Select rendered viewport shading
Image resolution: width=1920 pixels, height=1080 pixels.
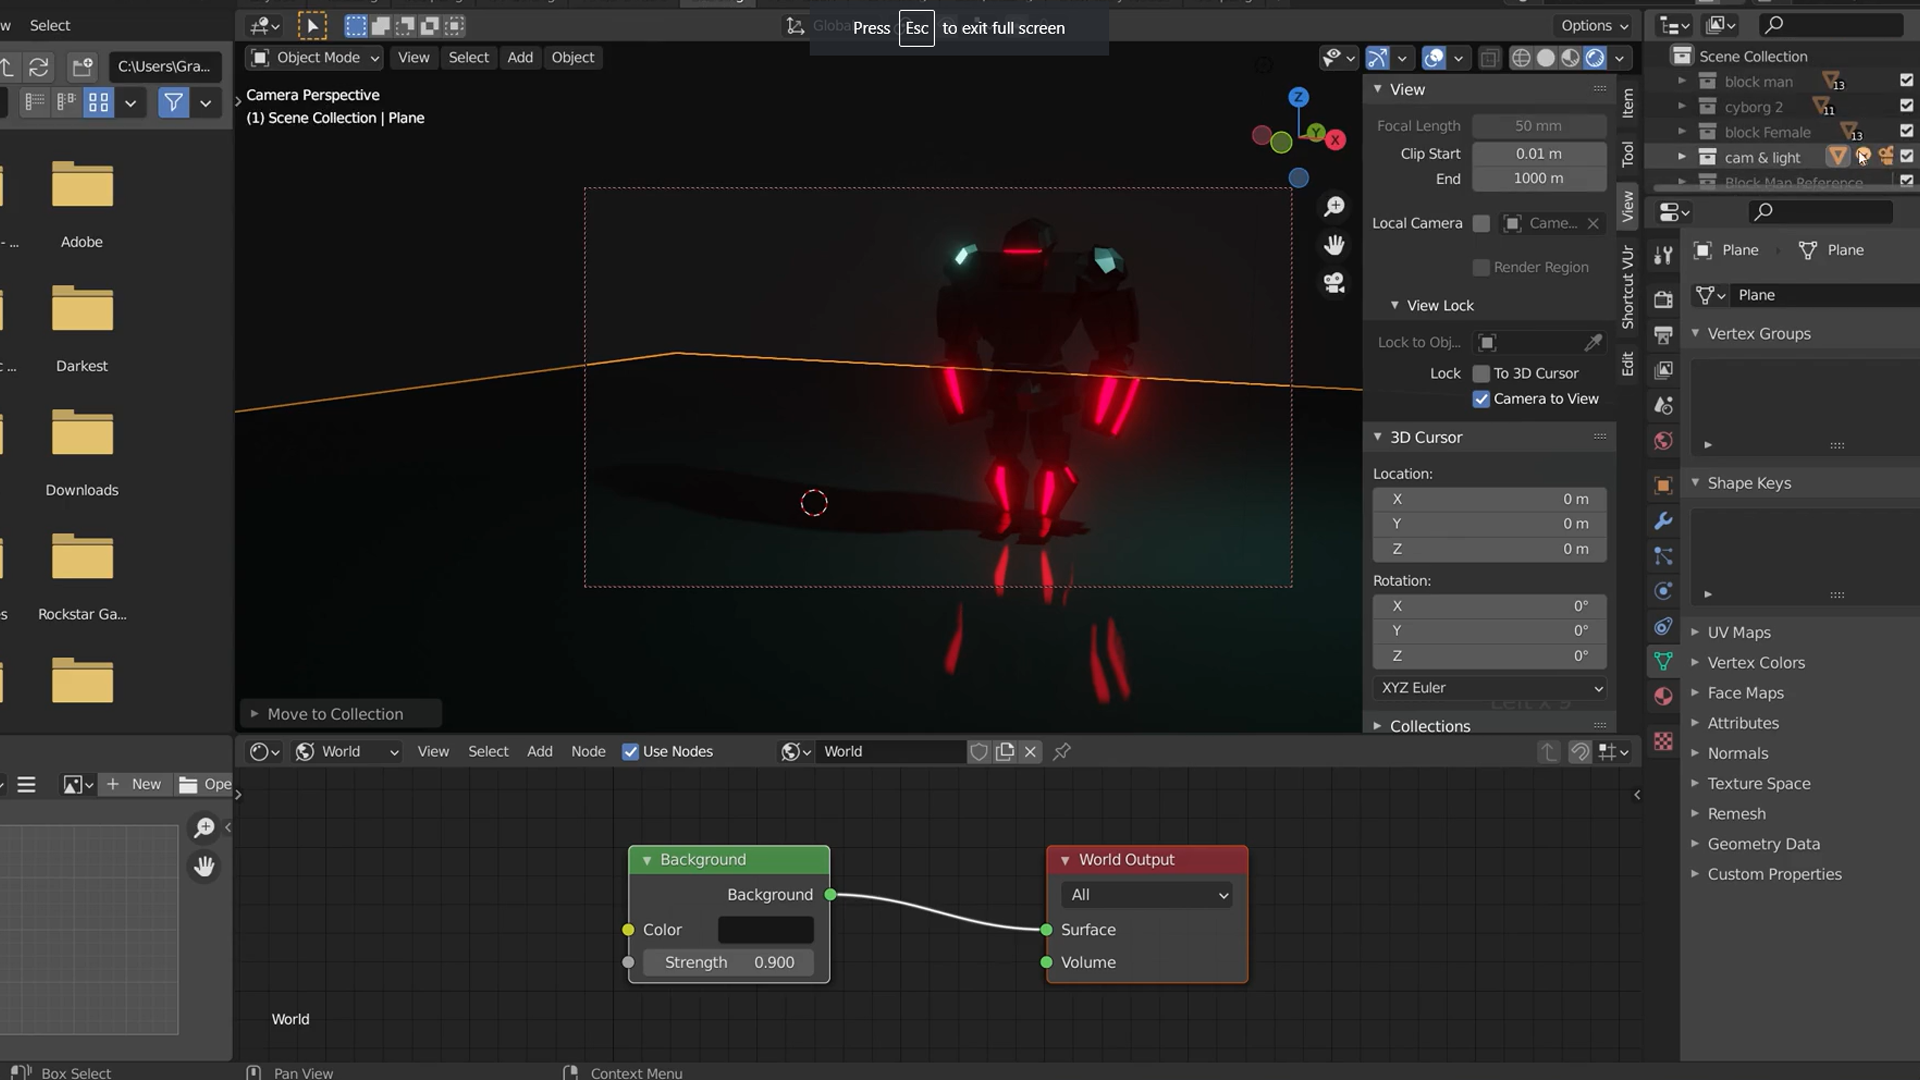pyautogui.click(x=1595, y=58)
